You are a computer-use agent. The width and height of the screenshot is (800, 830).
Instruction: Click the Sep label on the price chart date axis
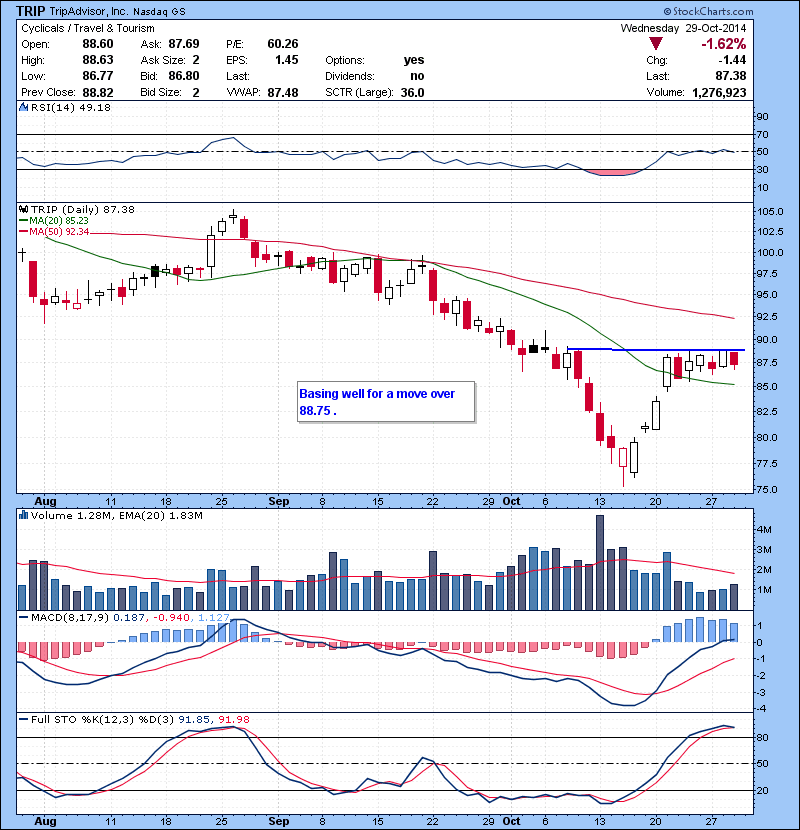click(x=278, y=501)
